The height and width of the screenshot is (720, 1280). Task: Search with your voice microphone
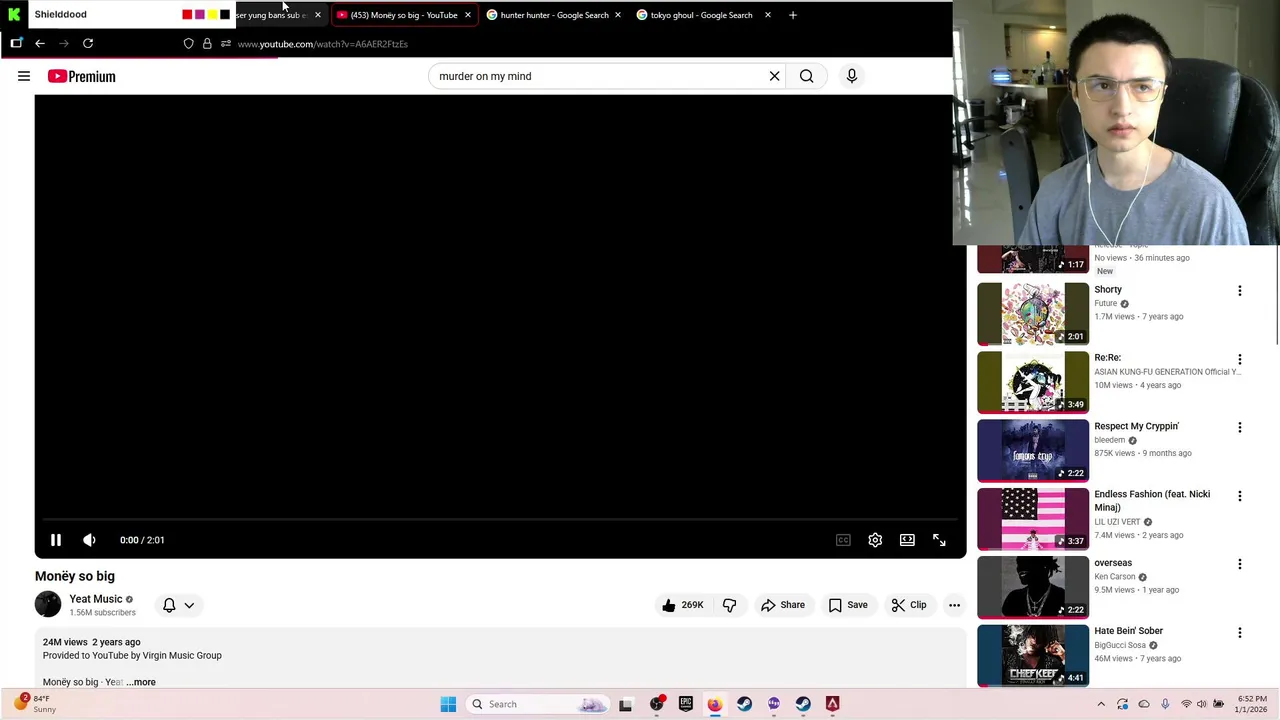(x=852, y=76)
